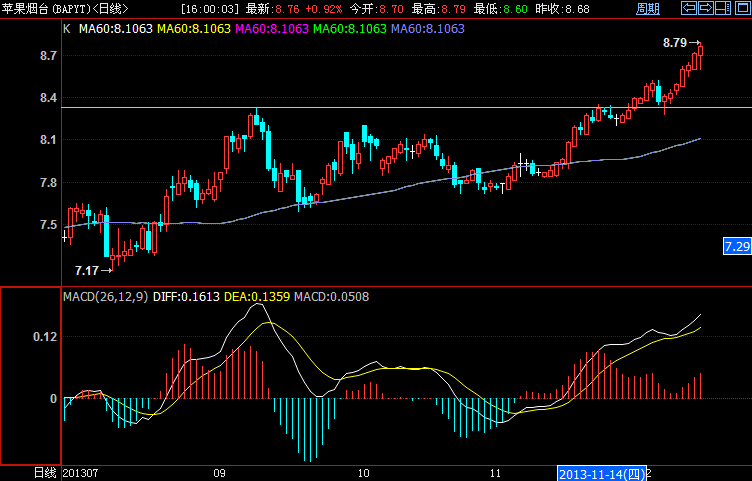The image size is (752, 481).
Task: Click the MACD:0.0508 value
Action: click(331, 297)
